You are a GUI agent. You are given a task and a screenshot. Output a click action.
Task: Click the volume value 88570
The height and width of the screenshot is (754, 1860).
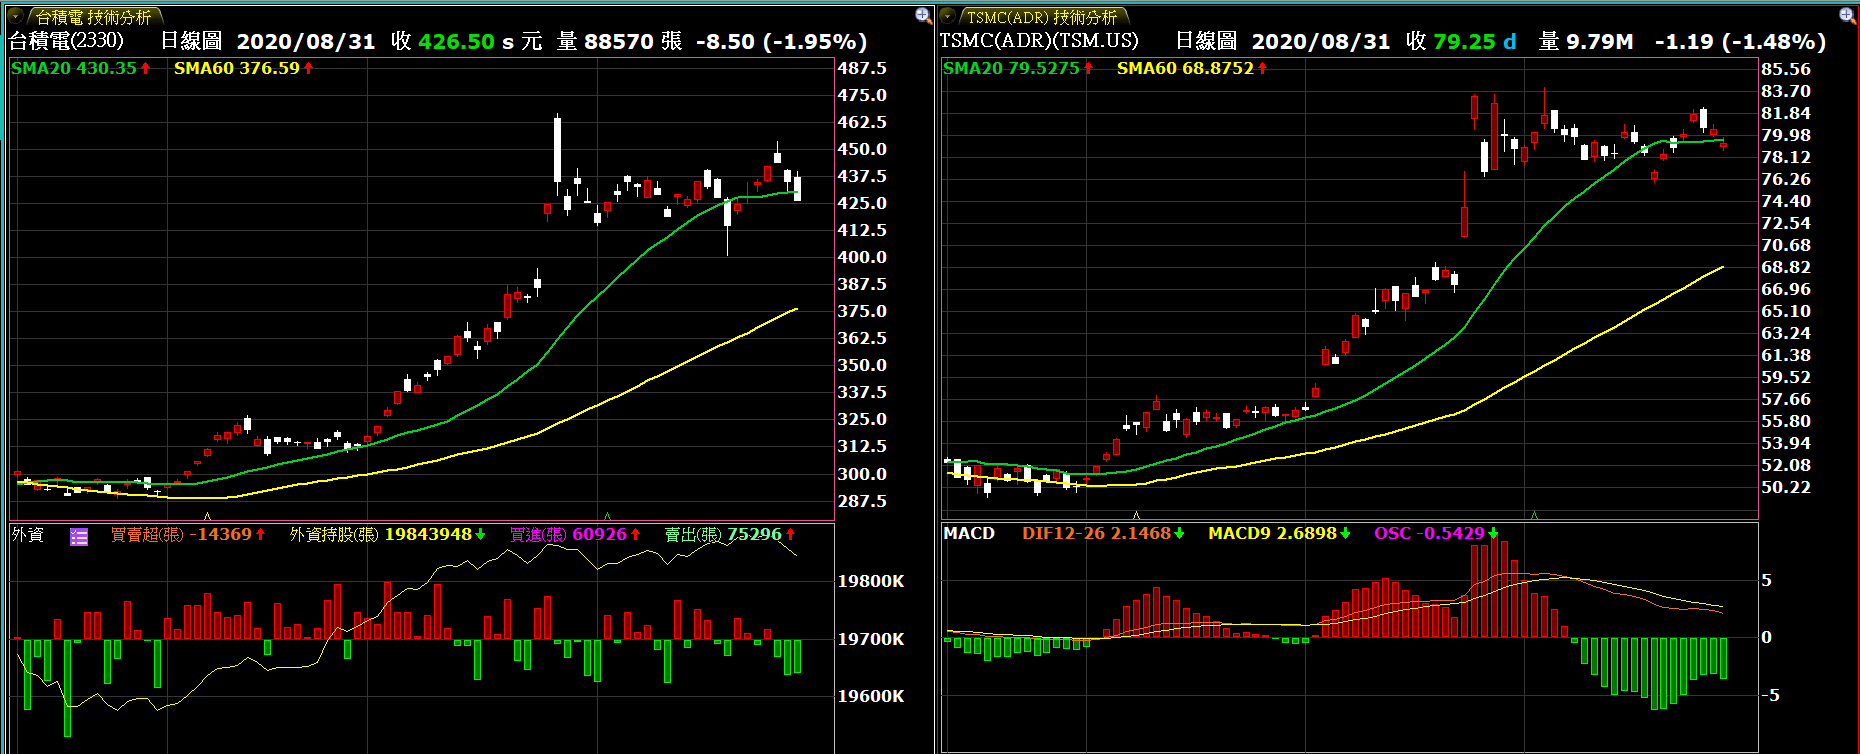(x=619, y=41)
